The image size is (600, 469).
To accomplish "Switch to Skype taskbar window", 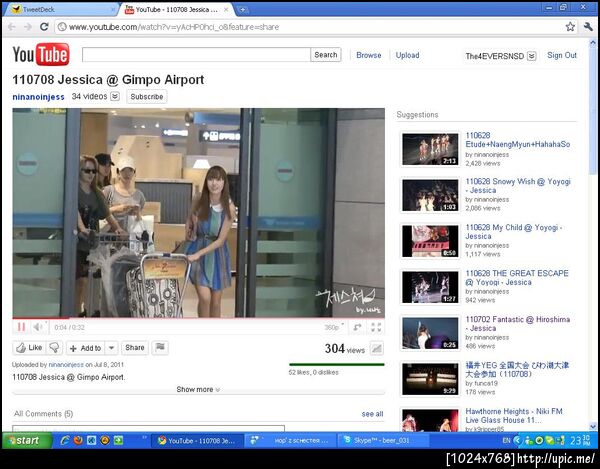I will (383, 440).
